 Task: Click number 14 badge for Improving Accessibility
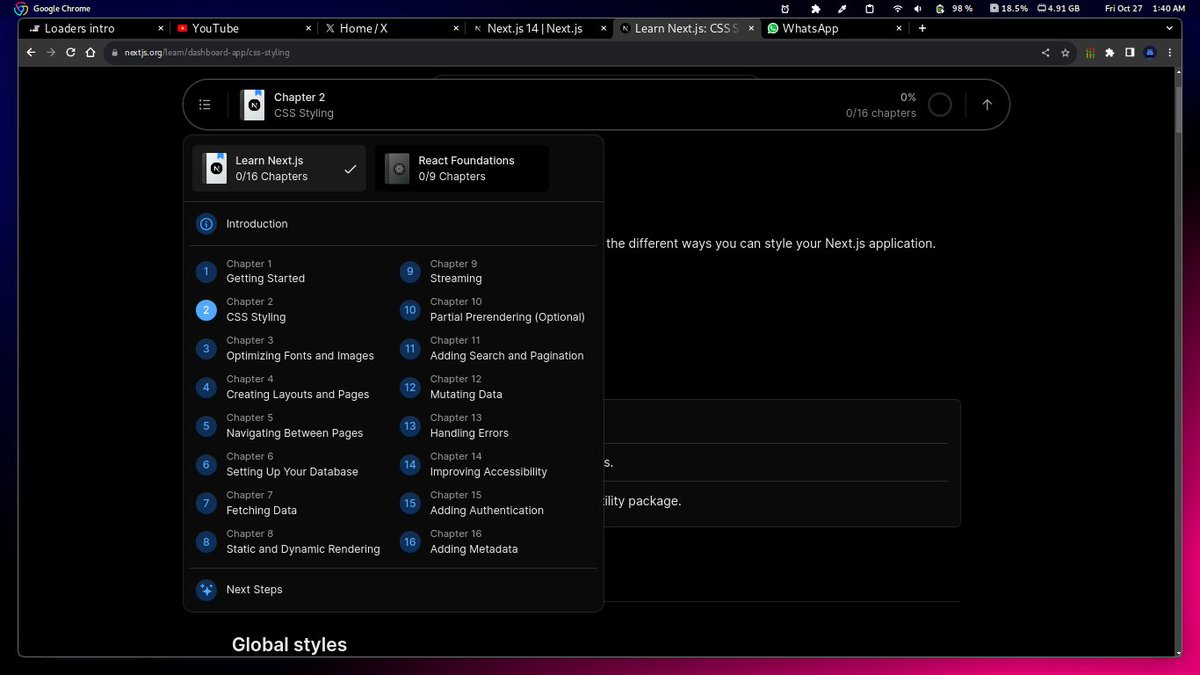click(x=410, y=465)
